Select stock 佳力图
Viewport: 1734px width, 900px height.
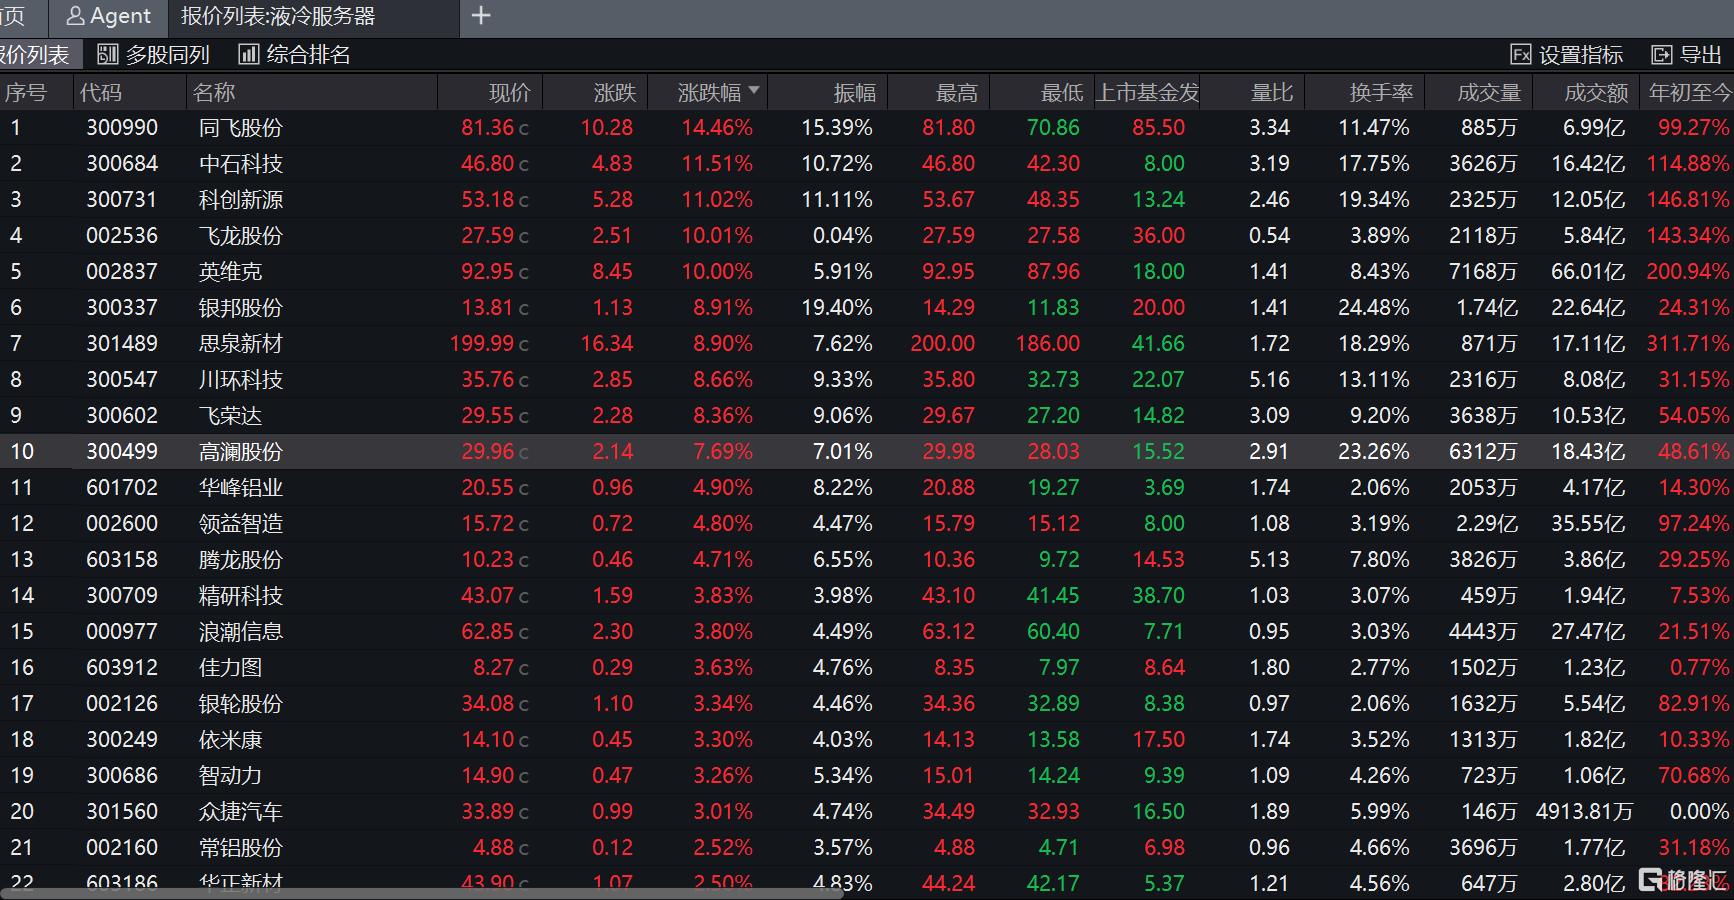coord(230,668)
